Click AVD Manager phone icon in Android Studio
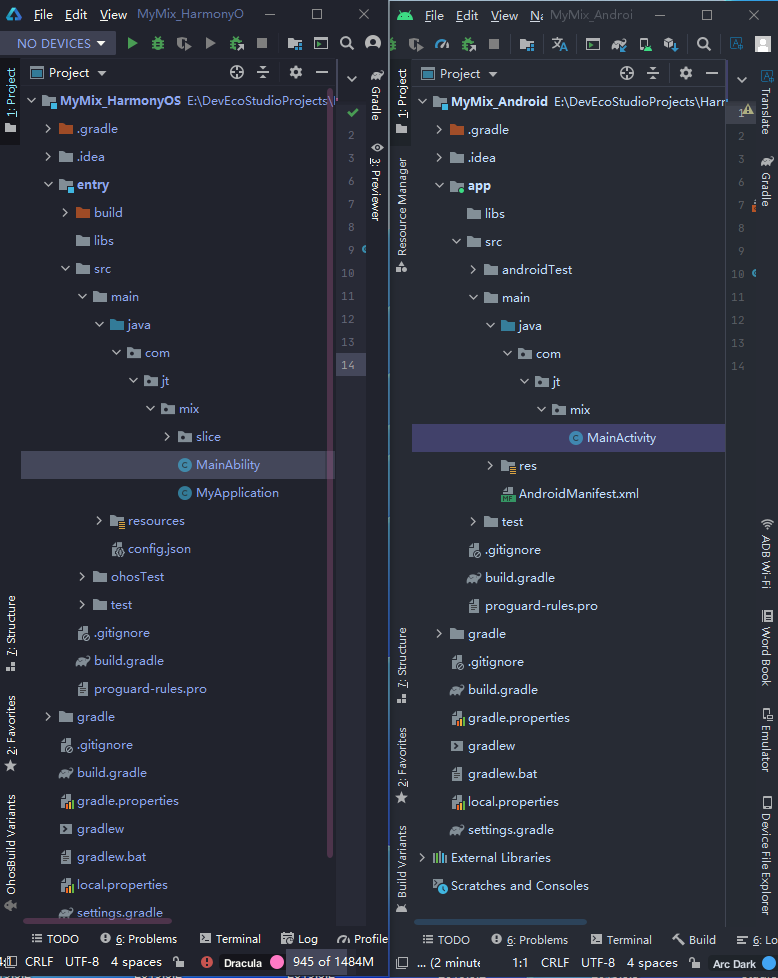 tap(645, 44)
